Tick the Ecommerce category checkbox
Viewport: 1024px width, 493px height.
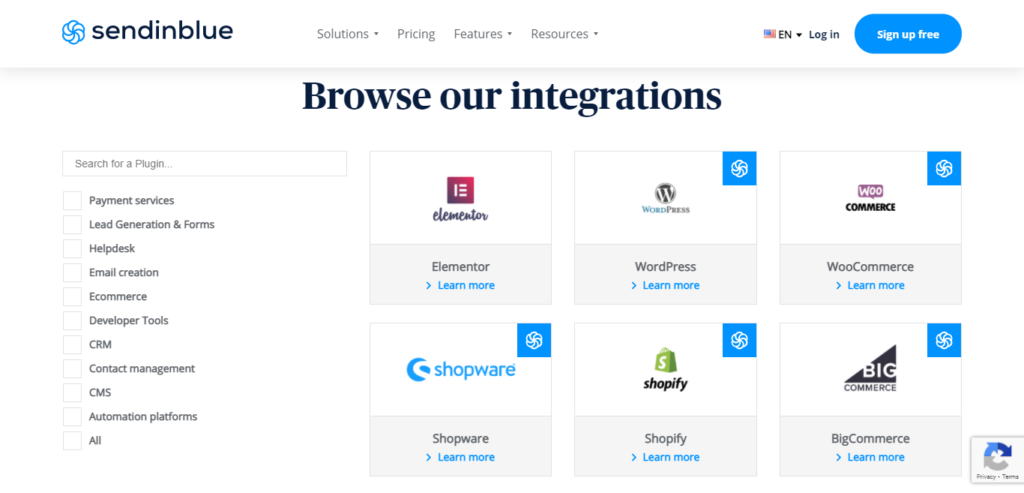72,296
